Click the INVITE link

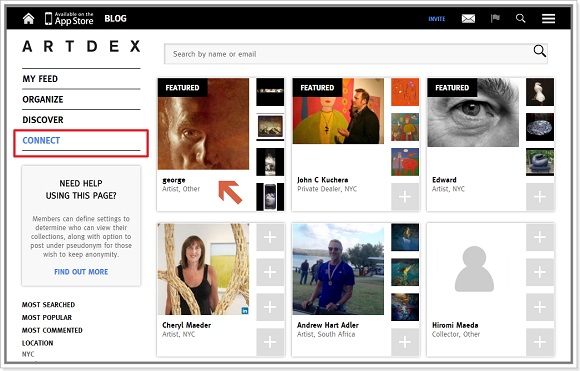click(436, 19)
